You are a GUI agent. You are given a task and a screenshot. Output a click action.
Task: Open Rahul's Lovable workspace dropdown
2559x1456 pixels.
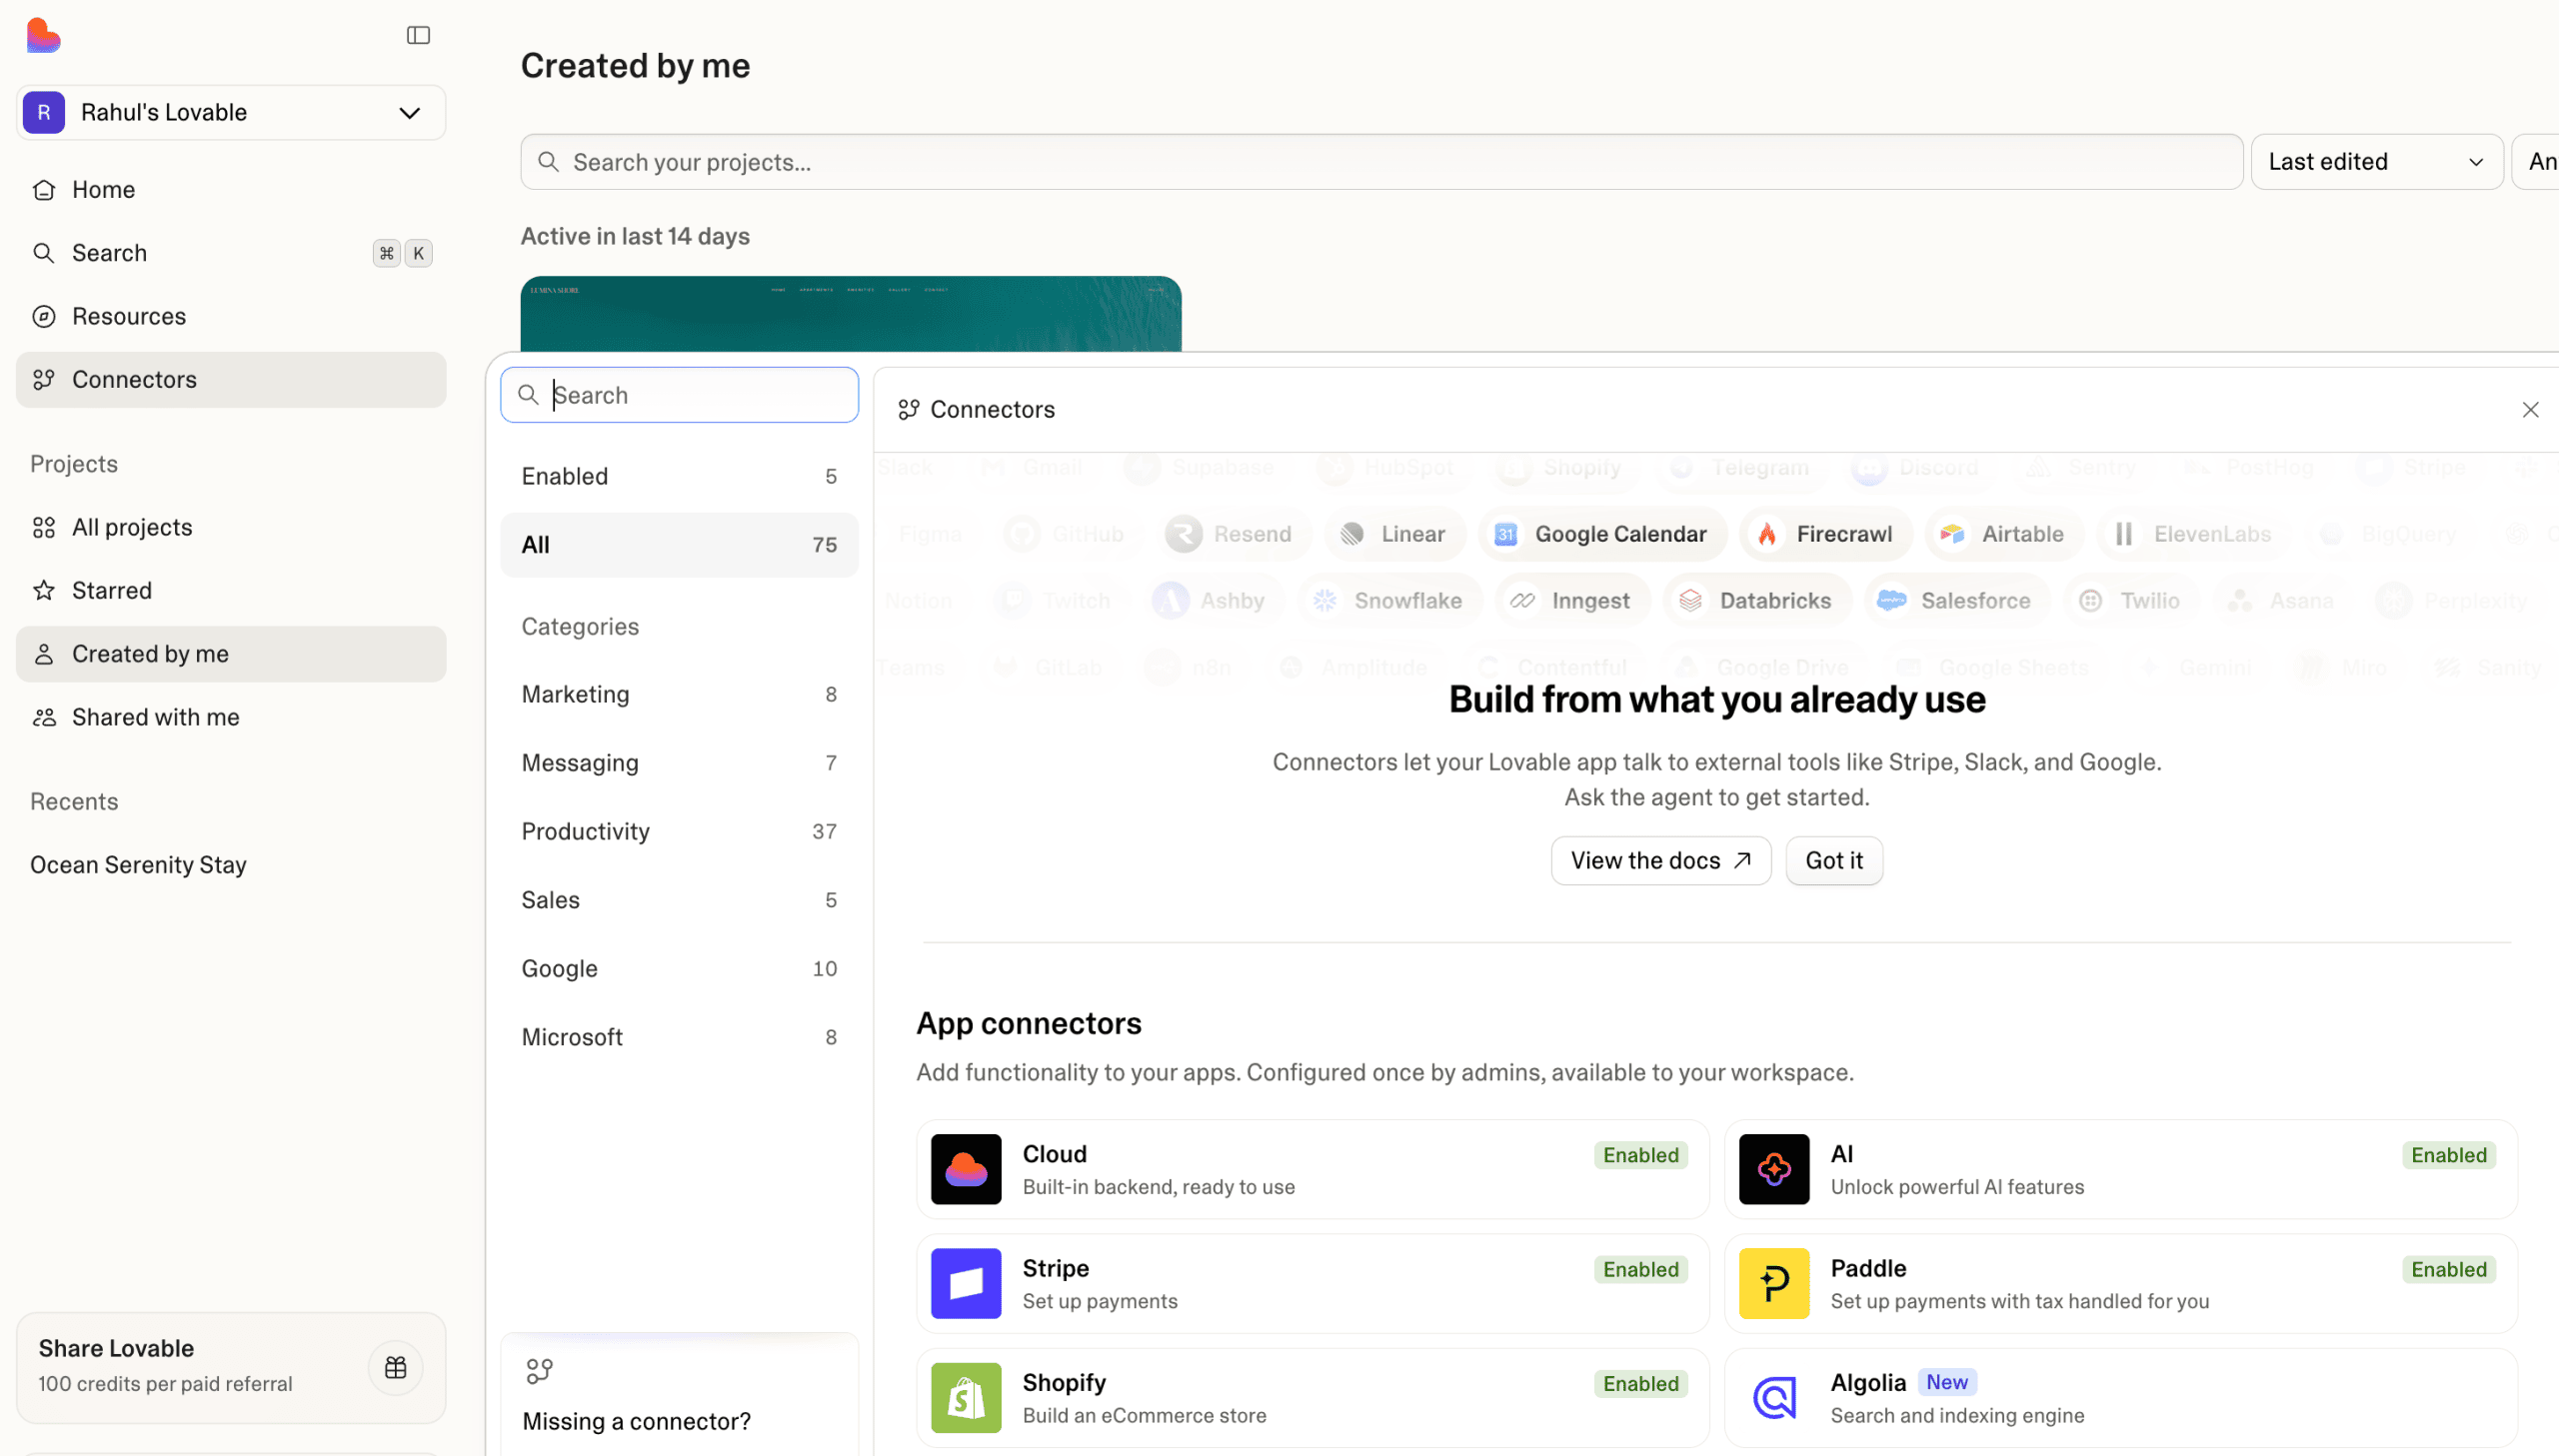tap(231, 112)
